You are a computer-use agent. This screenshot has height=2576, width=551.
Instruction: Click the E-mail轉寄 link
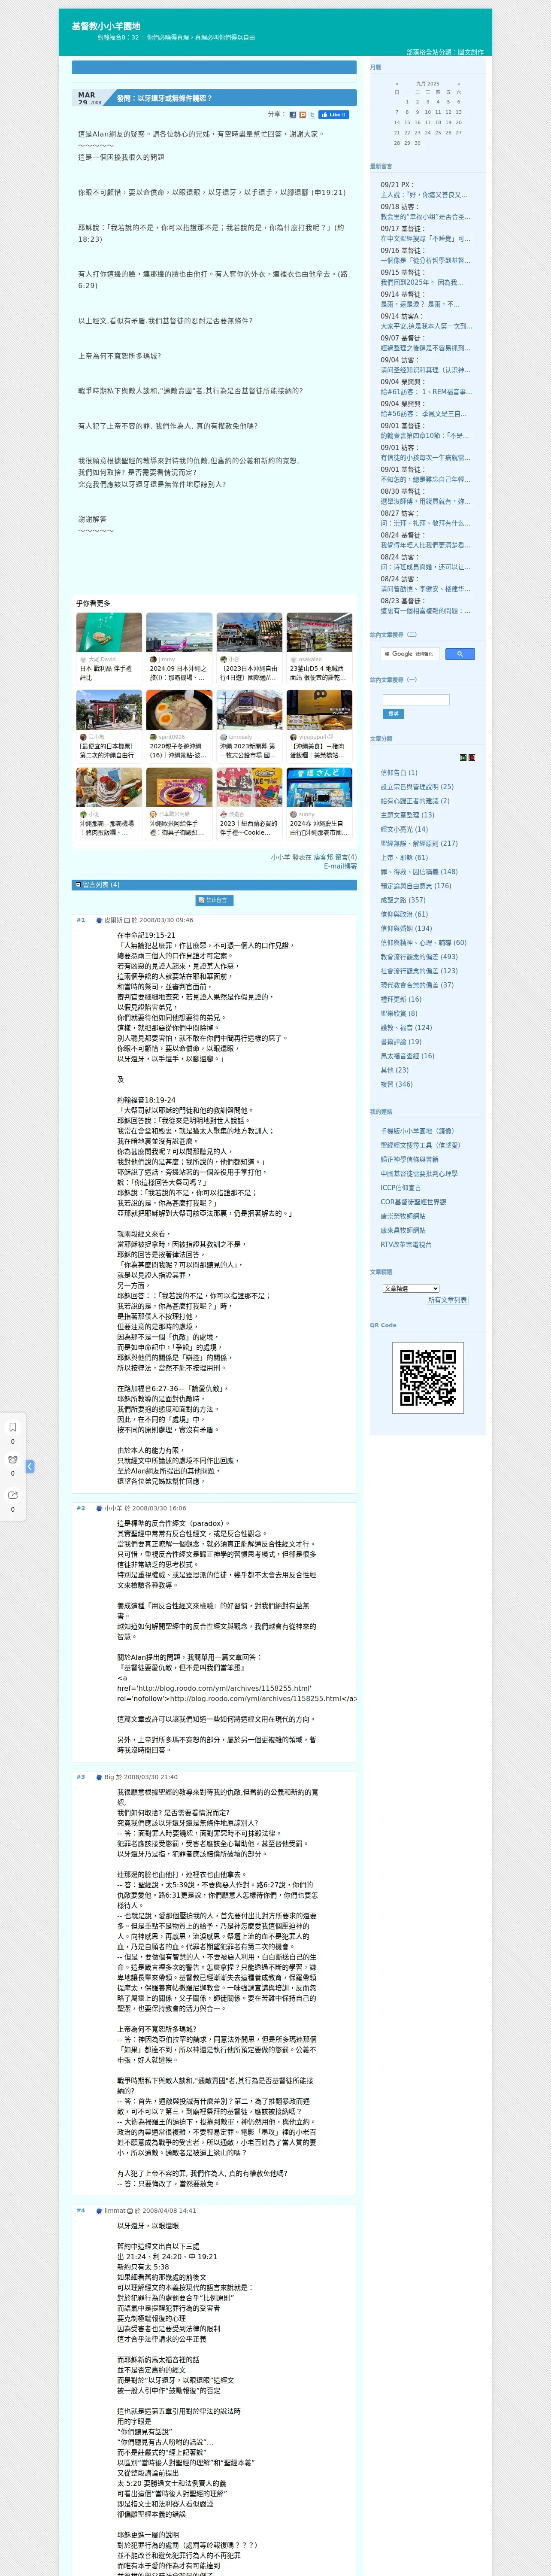coord(340,866)
